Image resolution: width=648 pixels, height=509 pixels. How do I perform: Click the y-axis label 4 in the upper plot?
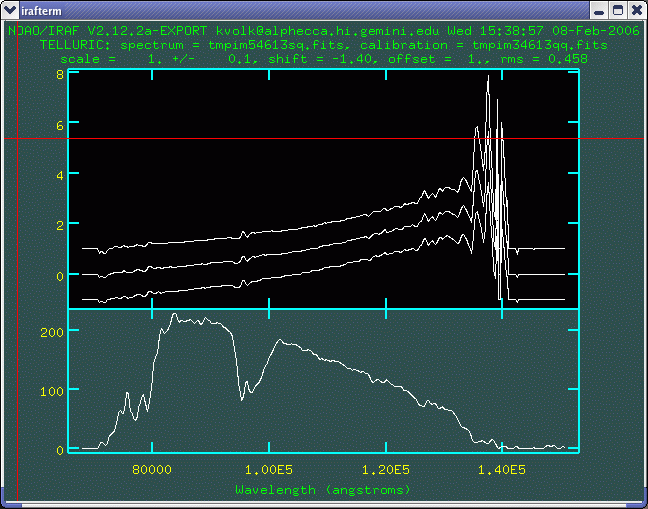pyautogui.click(x=60, y=175)
